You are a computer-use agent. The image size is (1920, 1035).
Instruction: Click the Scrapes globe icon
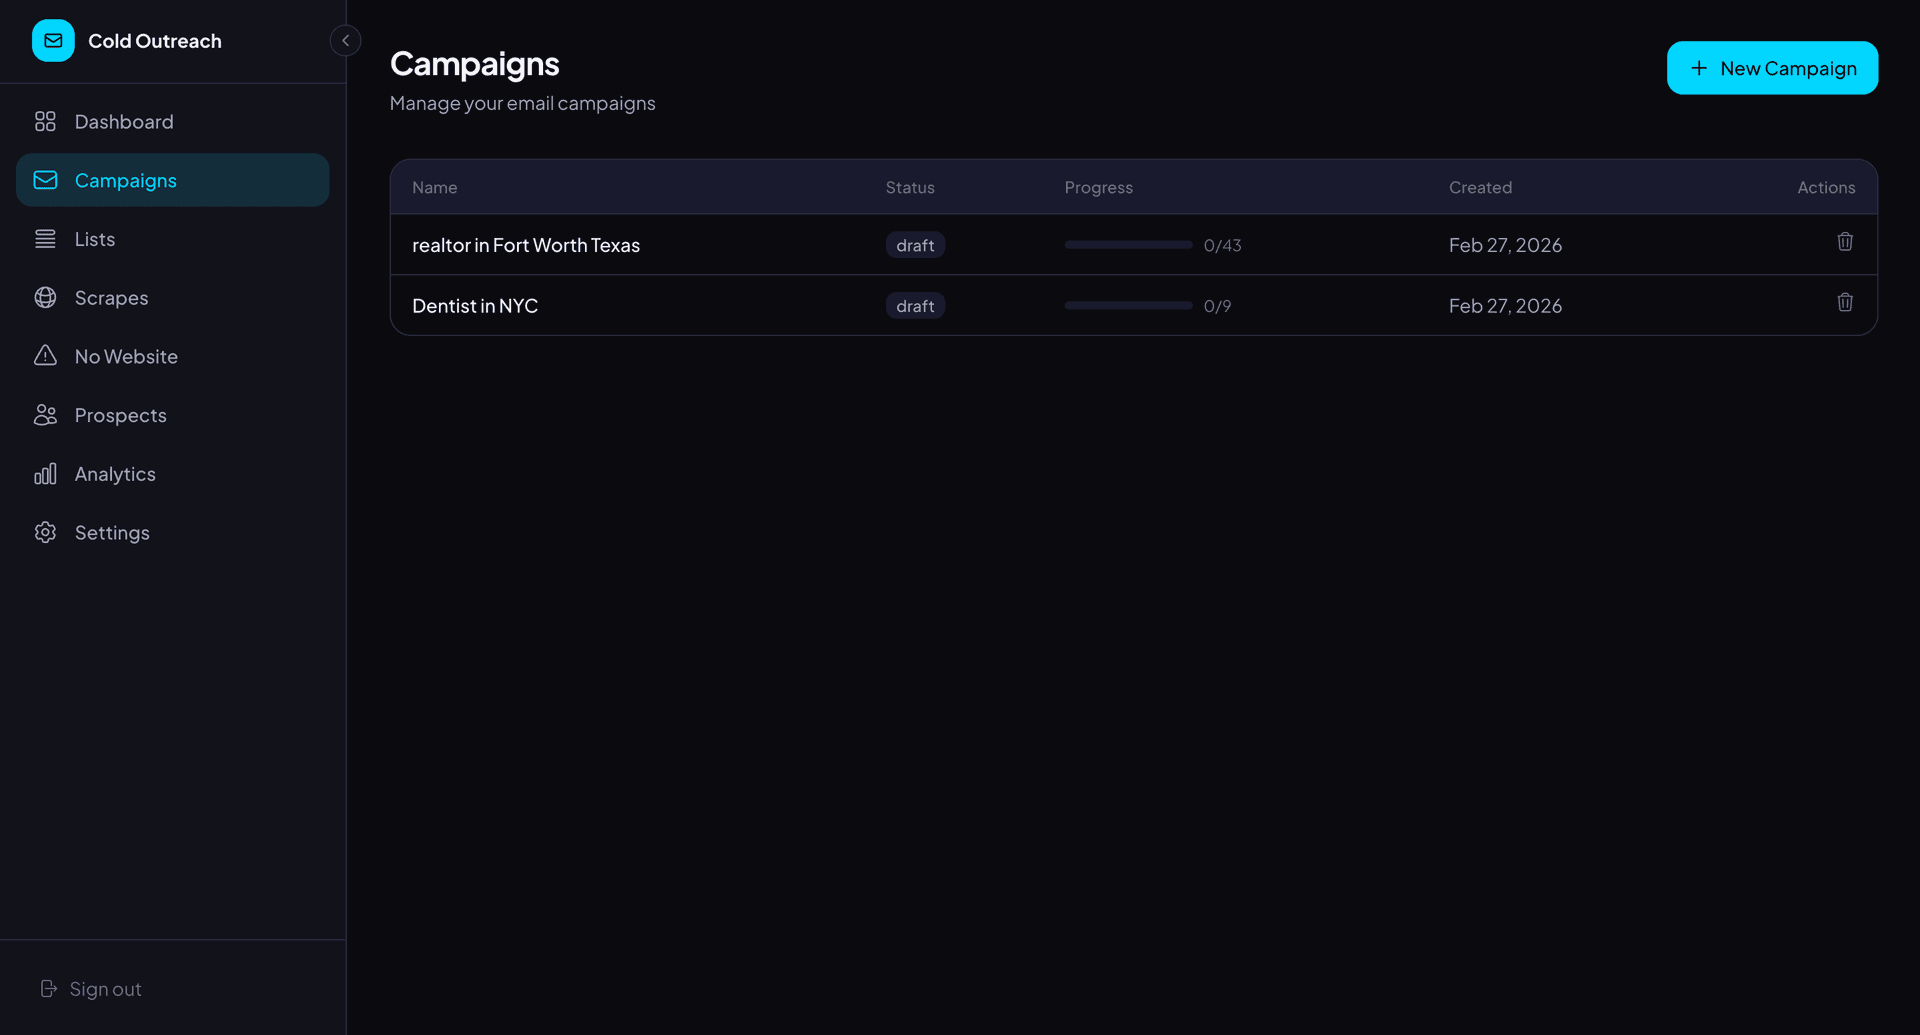click(45, 298)
